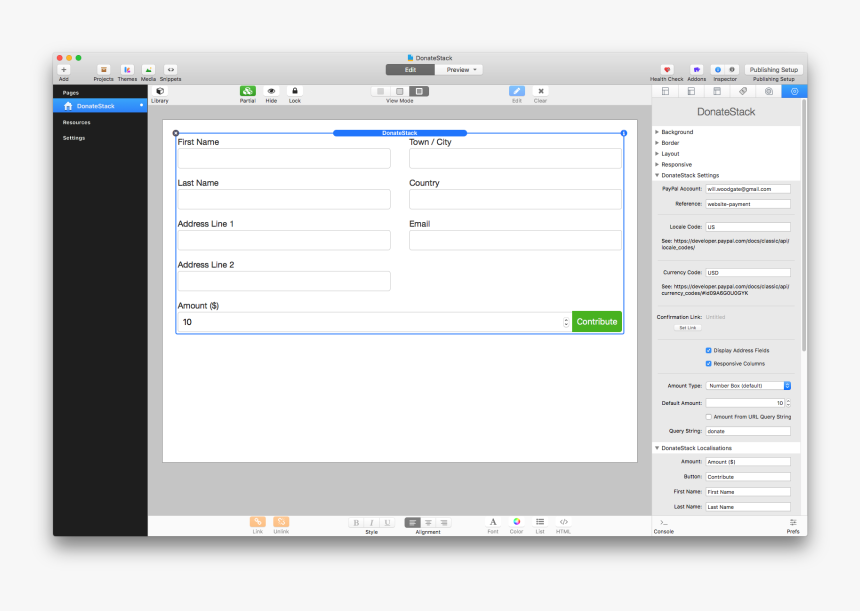Click the HTML formatting icon
This screenshot has height=611, width=860.
click(x=564, y=522)
